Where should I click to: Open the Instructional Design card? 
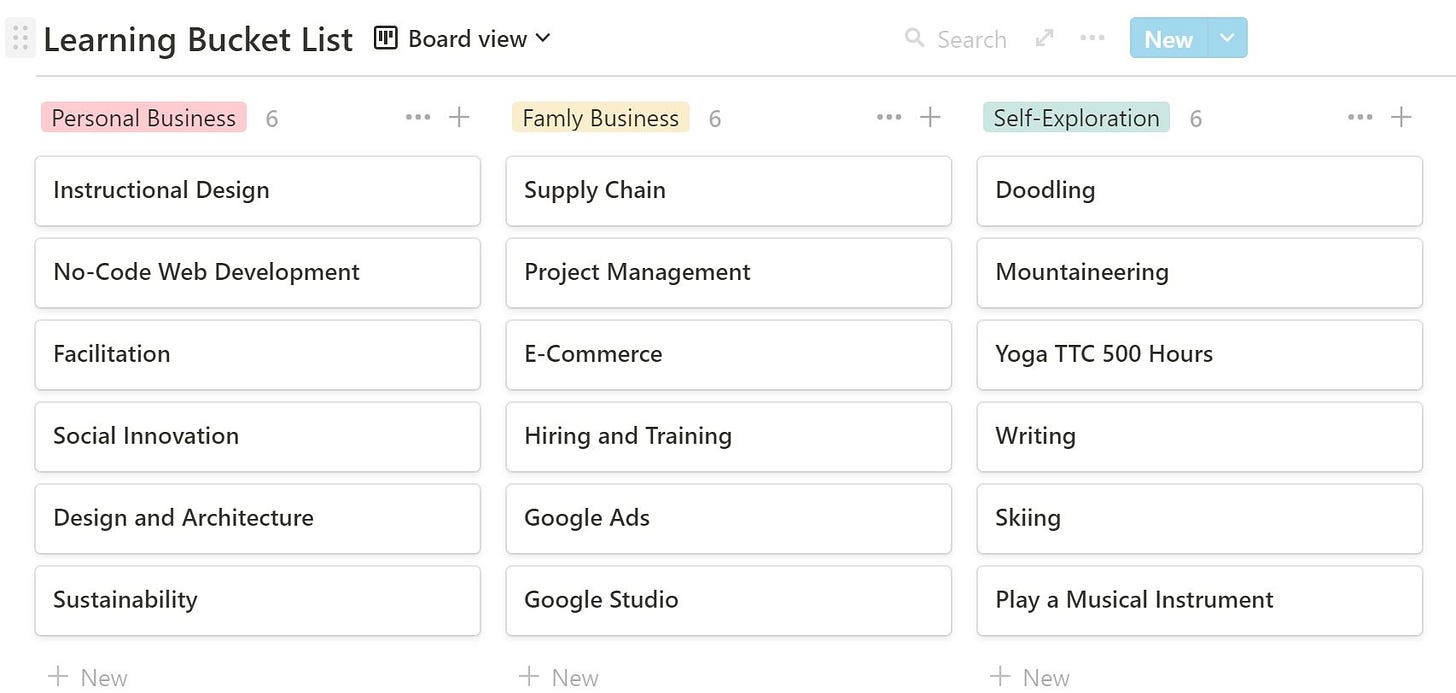click(257, 190)
